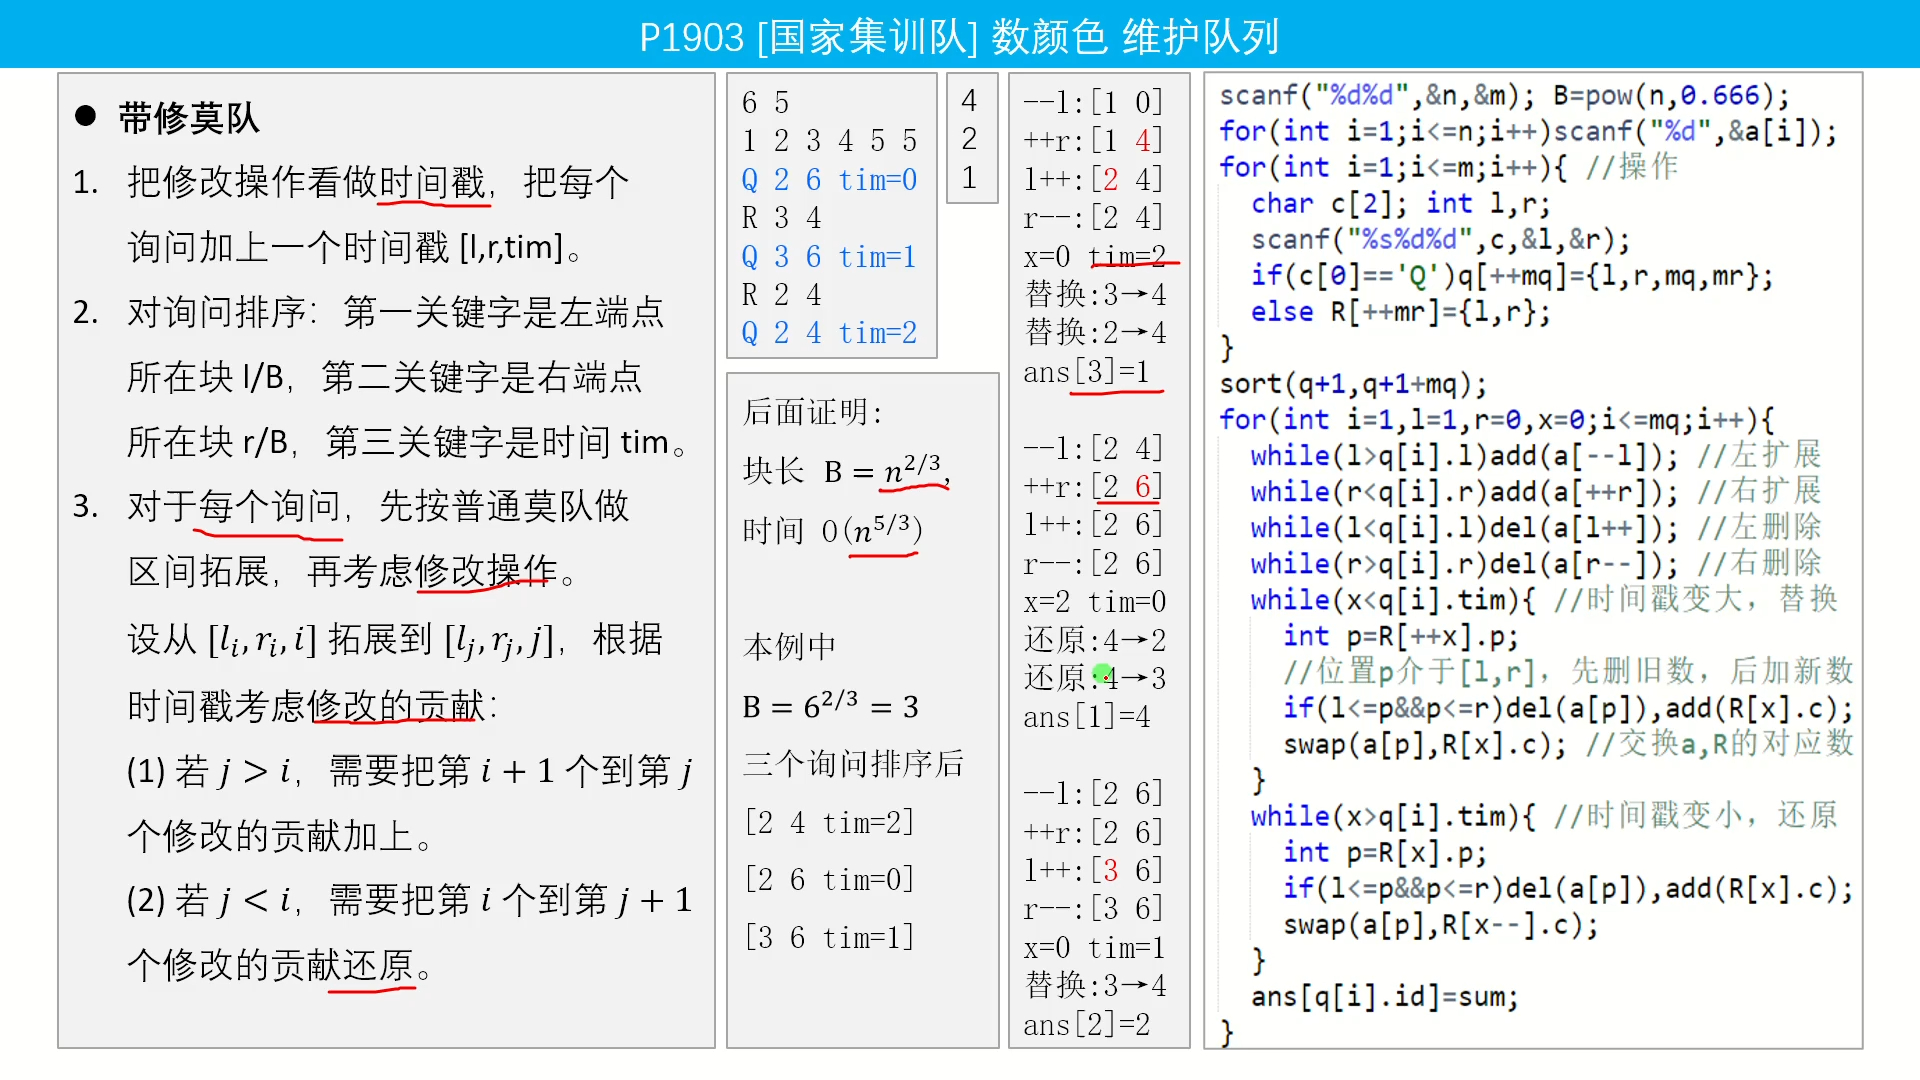Viewport: 1920px width, 1080px height.
Task: Click the text '后面证明:'
Action: pos(813,411)
